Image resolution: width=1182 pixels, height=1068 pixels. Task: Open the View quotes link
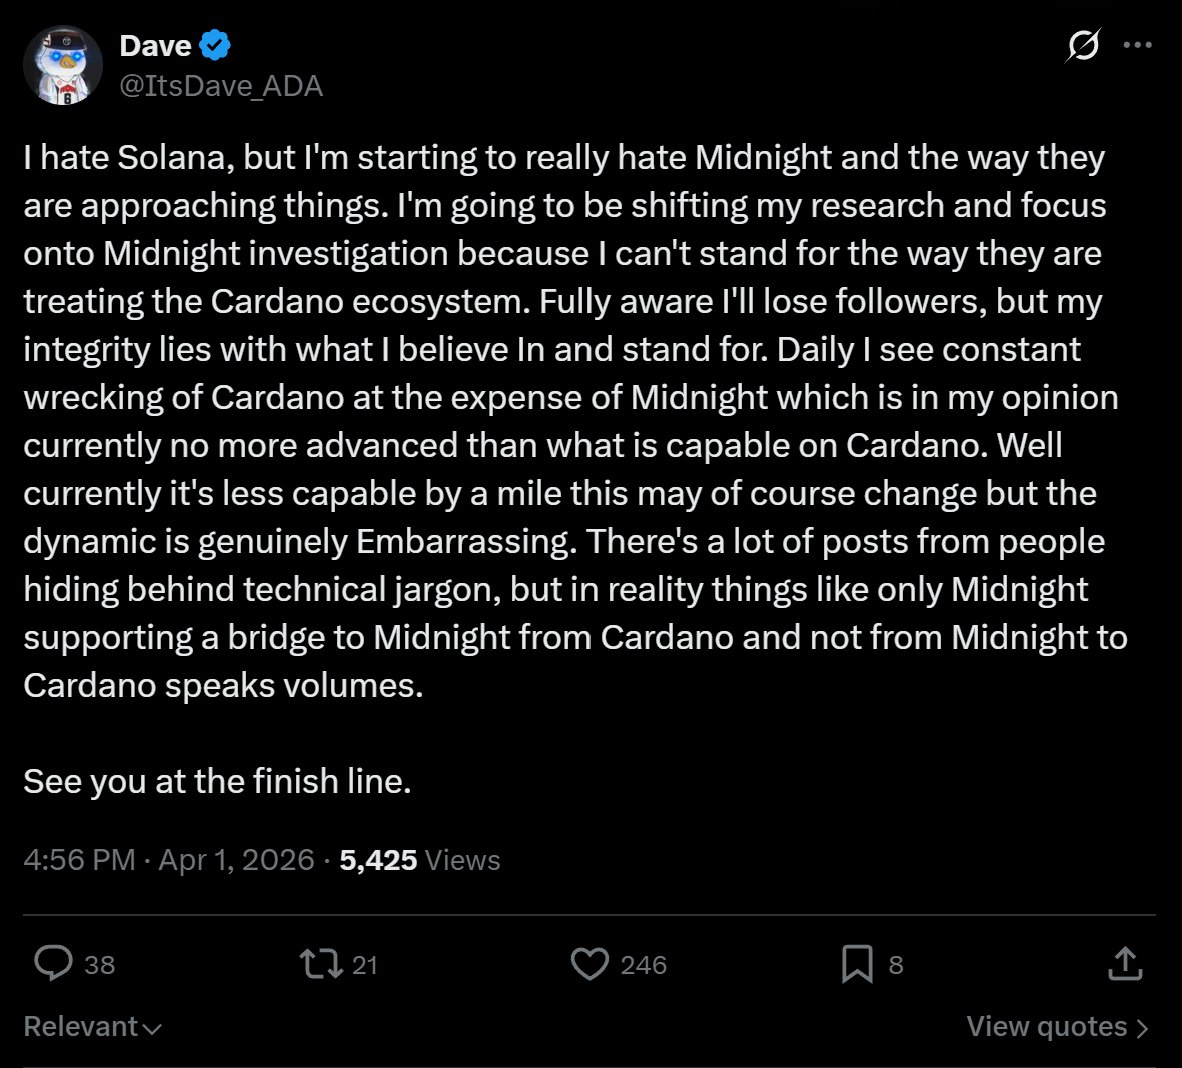tap(1046, 1026)
